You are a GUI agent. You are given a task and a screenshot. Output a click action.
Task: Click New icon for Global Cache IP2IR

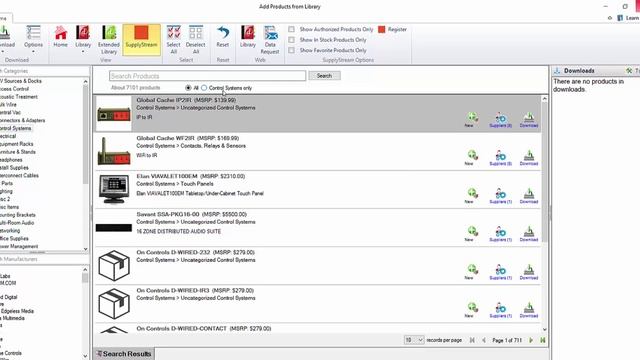[x=472, y=119]
